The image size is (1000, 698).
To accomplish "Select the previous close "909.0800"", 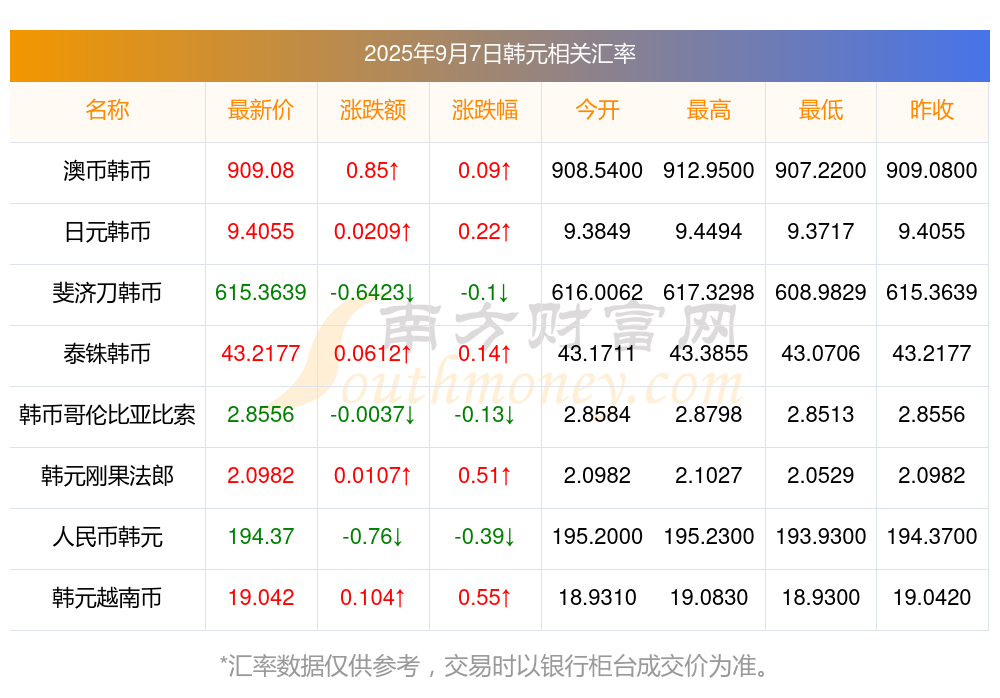I will (932, 170).
